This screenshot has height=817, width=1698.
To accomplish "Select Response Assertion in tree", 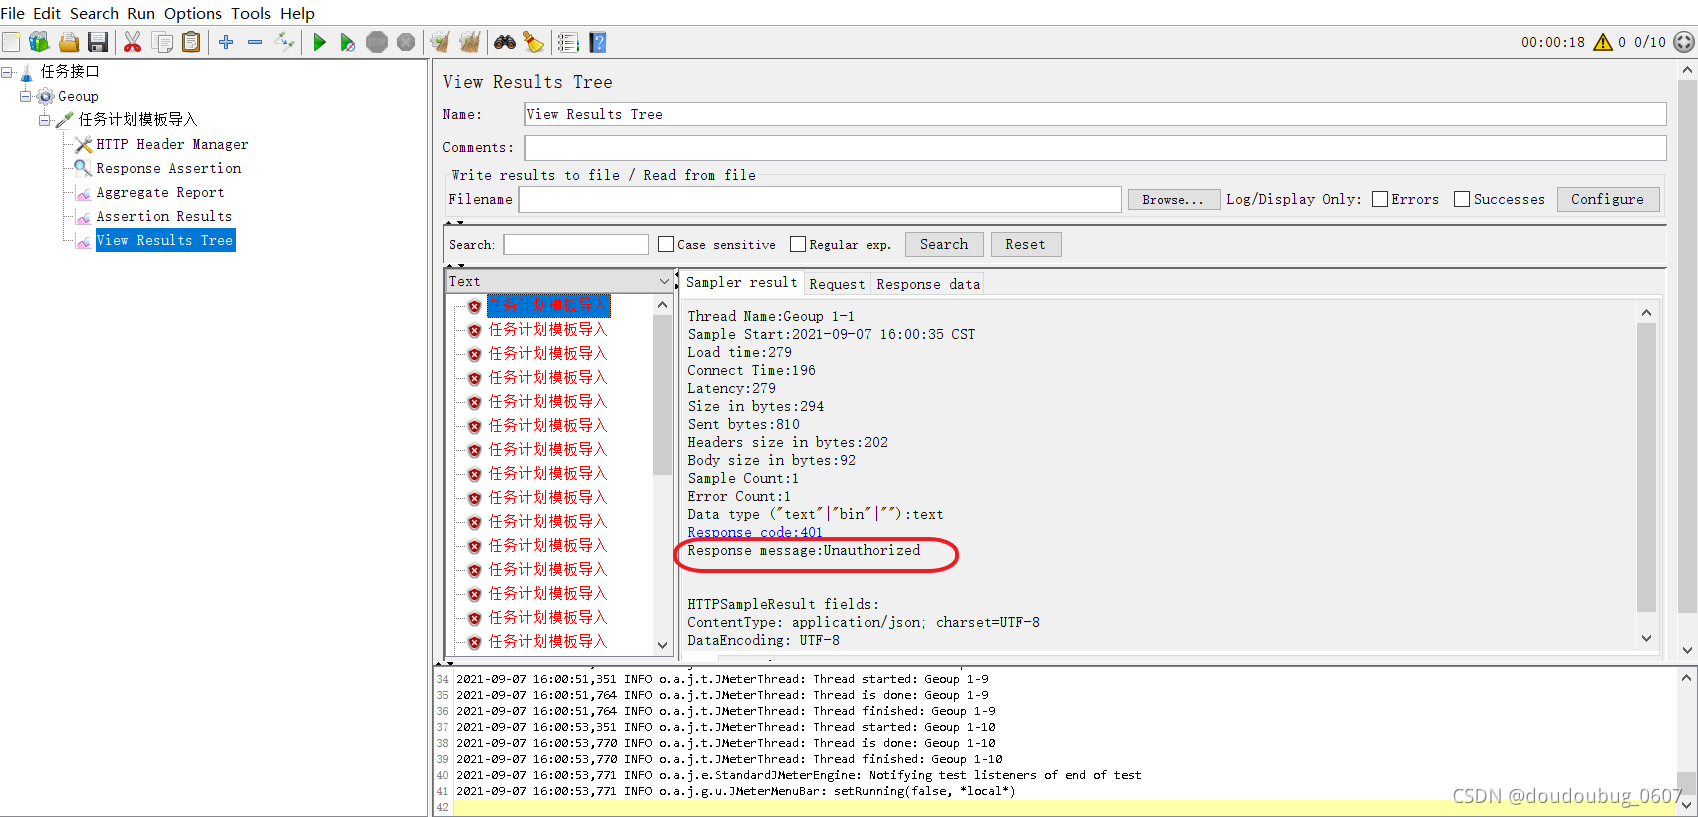I will point(169,168).
